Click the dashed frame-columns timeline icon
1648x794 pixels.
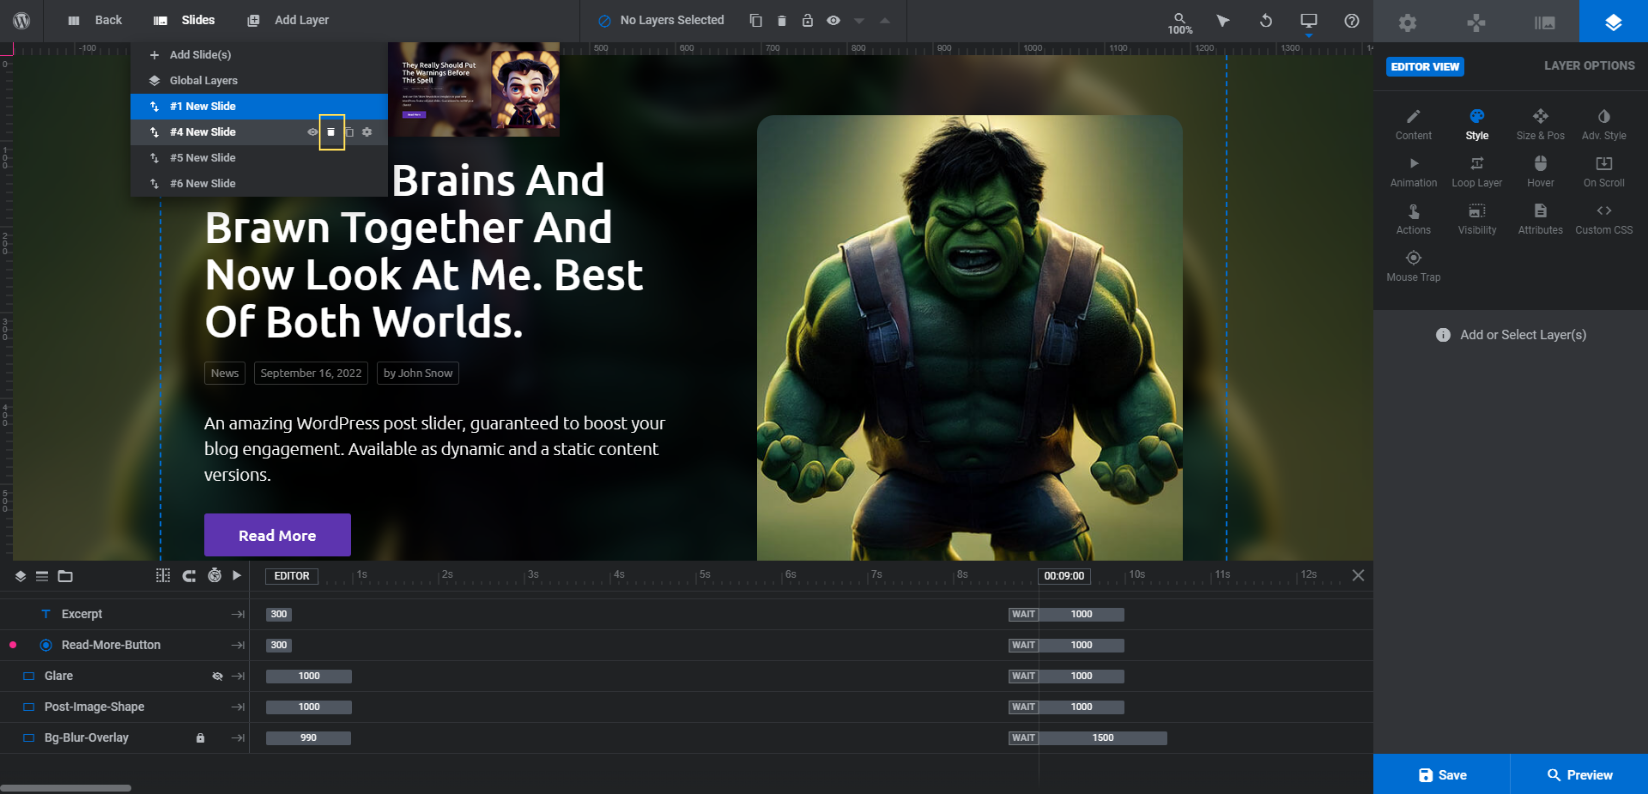(163, 575)
